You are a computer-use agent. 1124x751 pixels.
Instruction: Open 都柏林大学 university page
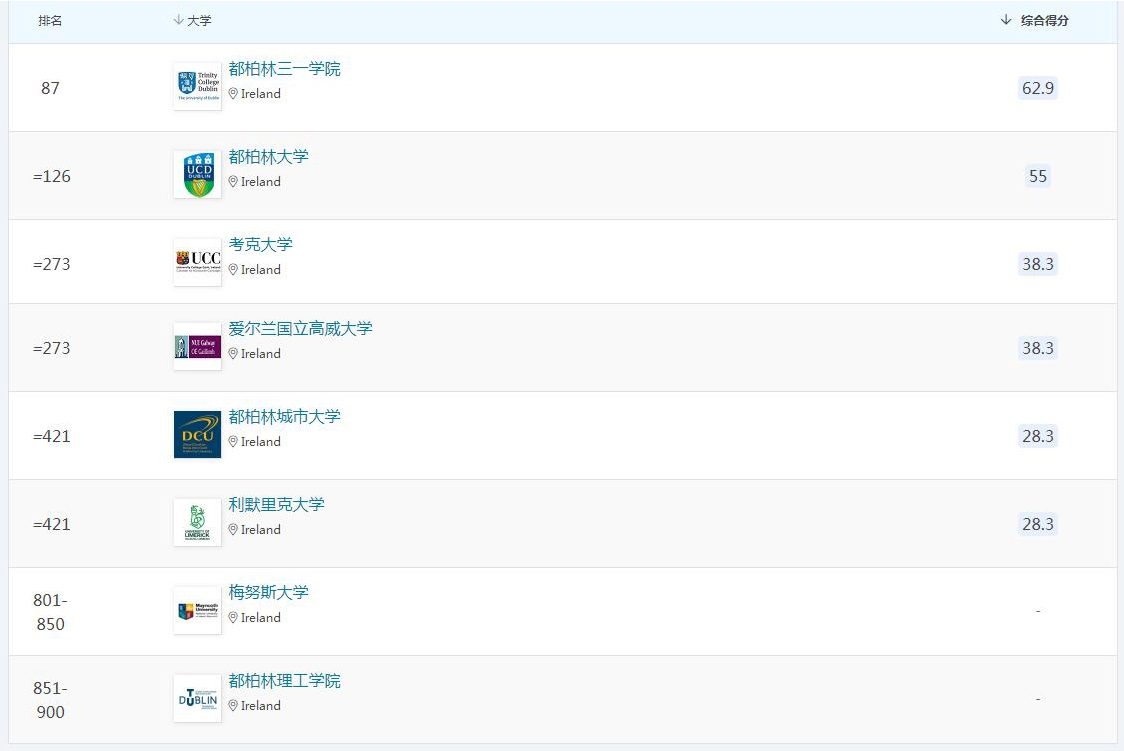click(268, 157)
